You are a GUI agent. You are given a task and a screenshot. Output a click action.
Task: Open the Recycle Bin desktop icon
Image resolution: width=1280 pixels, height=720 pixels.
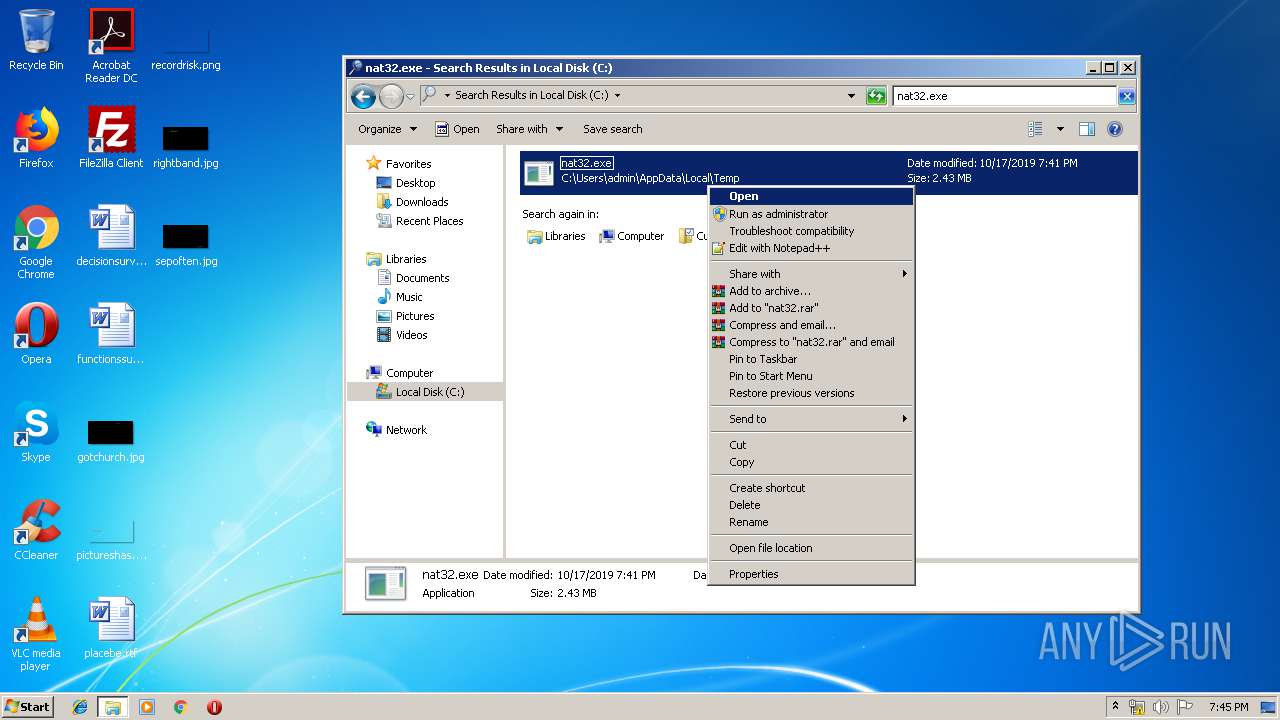coord(36,40)
